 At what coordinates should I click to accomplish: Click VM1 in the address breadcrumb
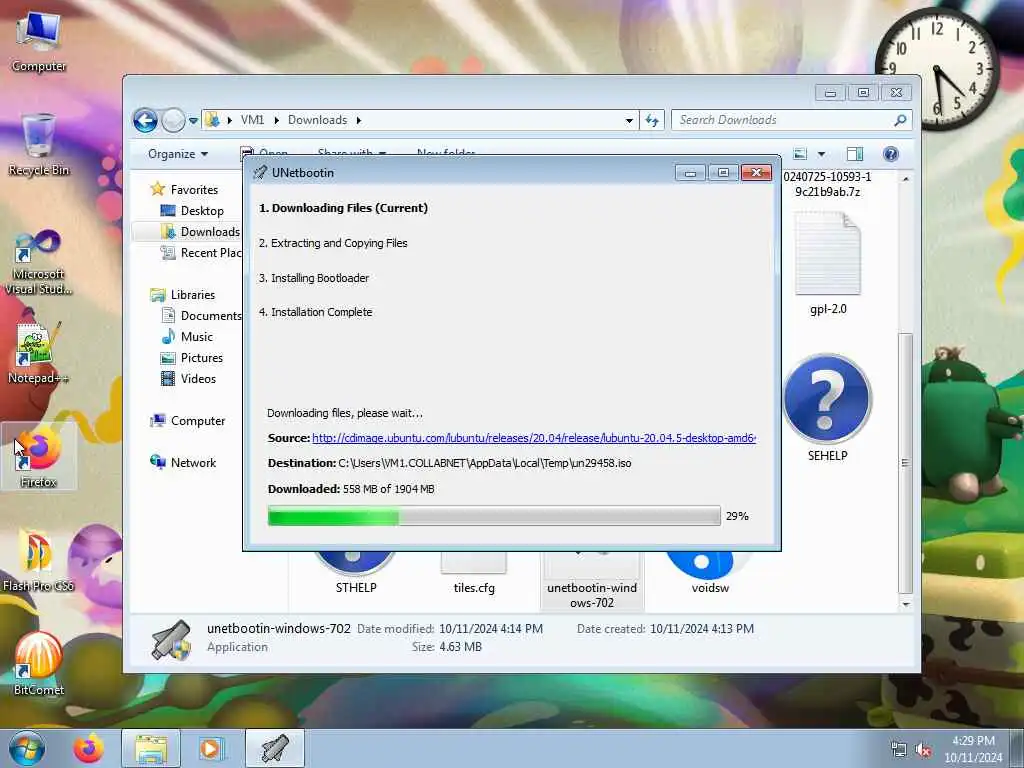(x=252, y=120)
